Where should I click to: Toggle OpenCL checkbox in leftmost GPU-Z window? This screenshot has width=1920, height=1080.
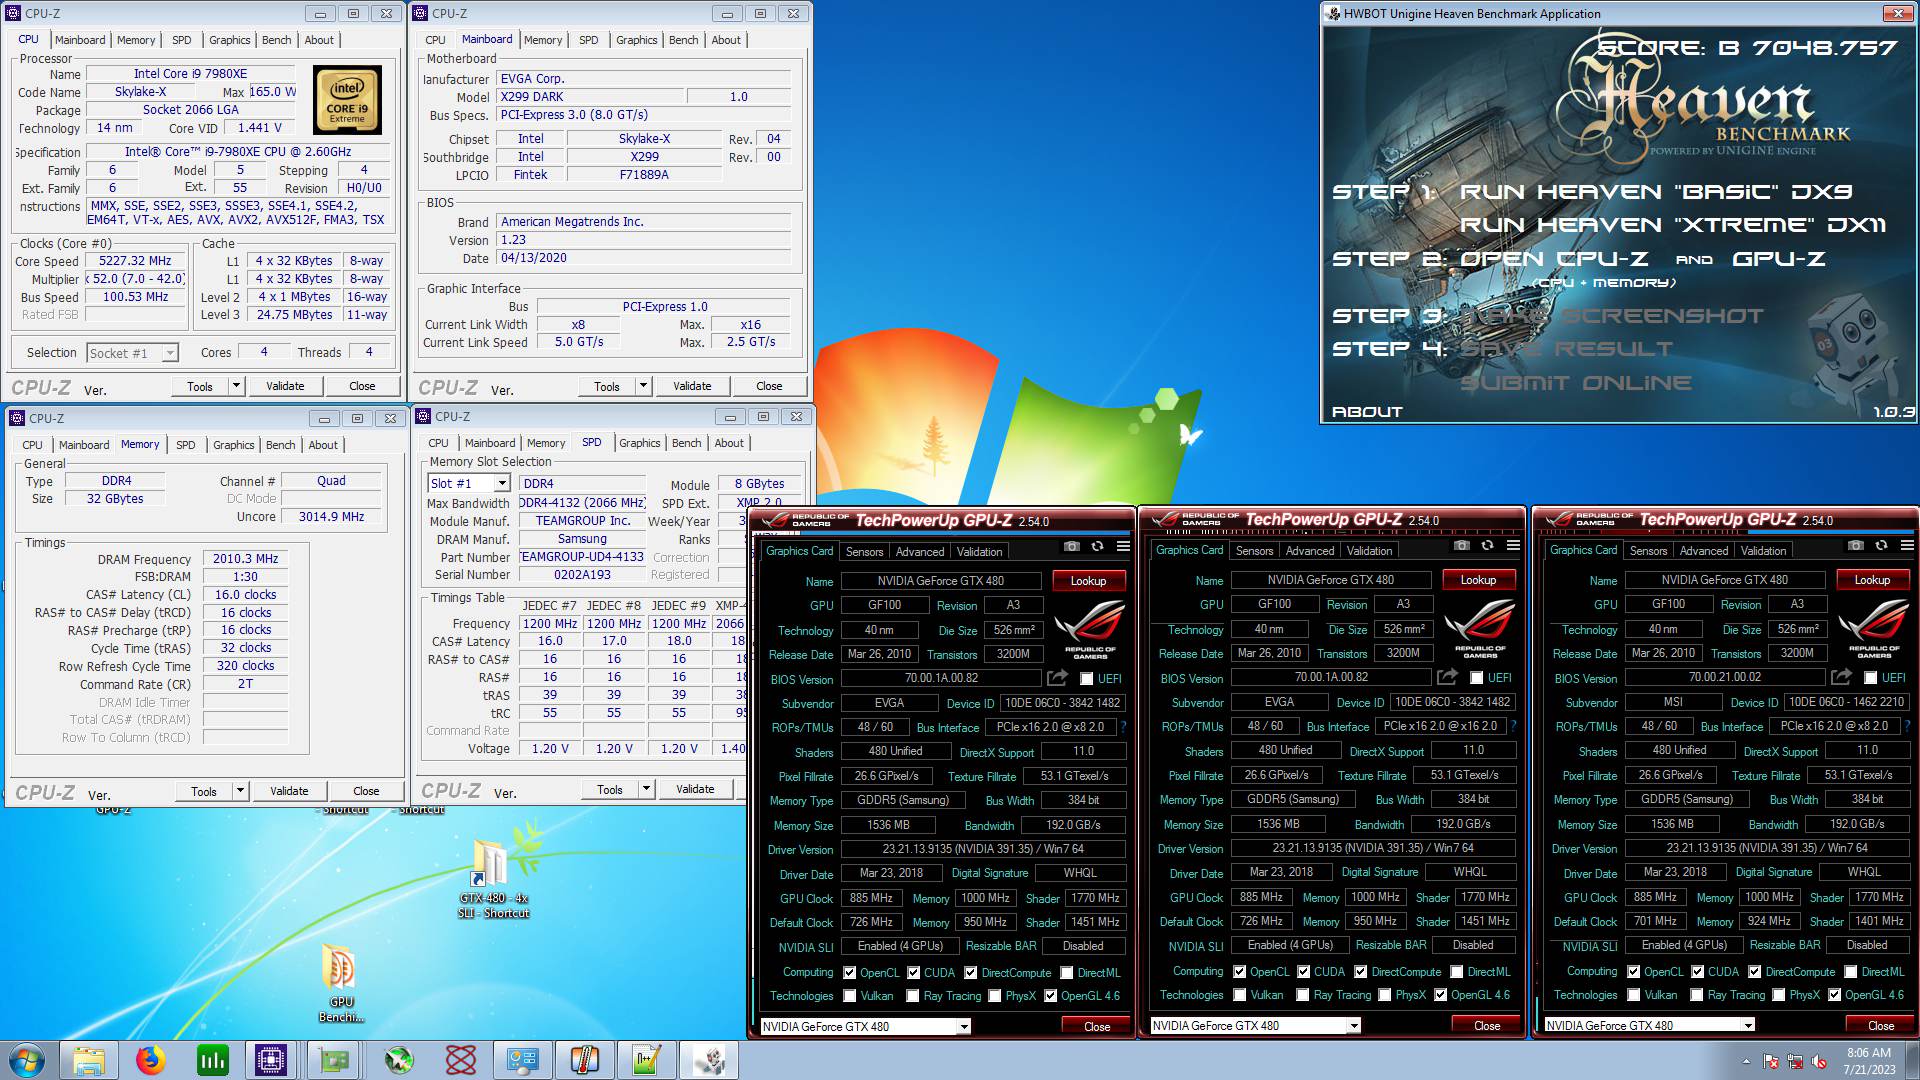click(x=850, y=973)
